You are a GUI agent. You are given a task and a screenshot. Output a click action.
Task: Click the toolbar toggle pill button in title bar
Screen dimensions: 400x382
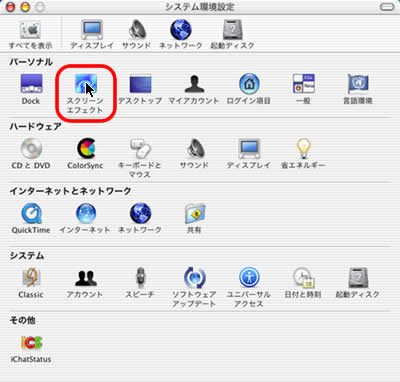pos(387,7)
